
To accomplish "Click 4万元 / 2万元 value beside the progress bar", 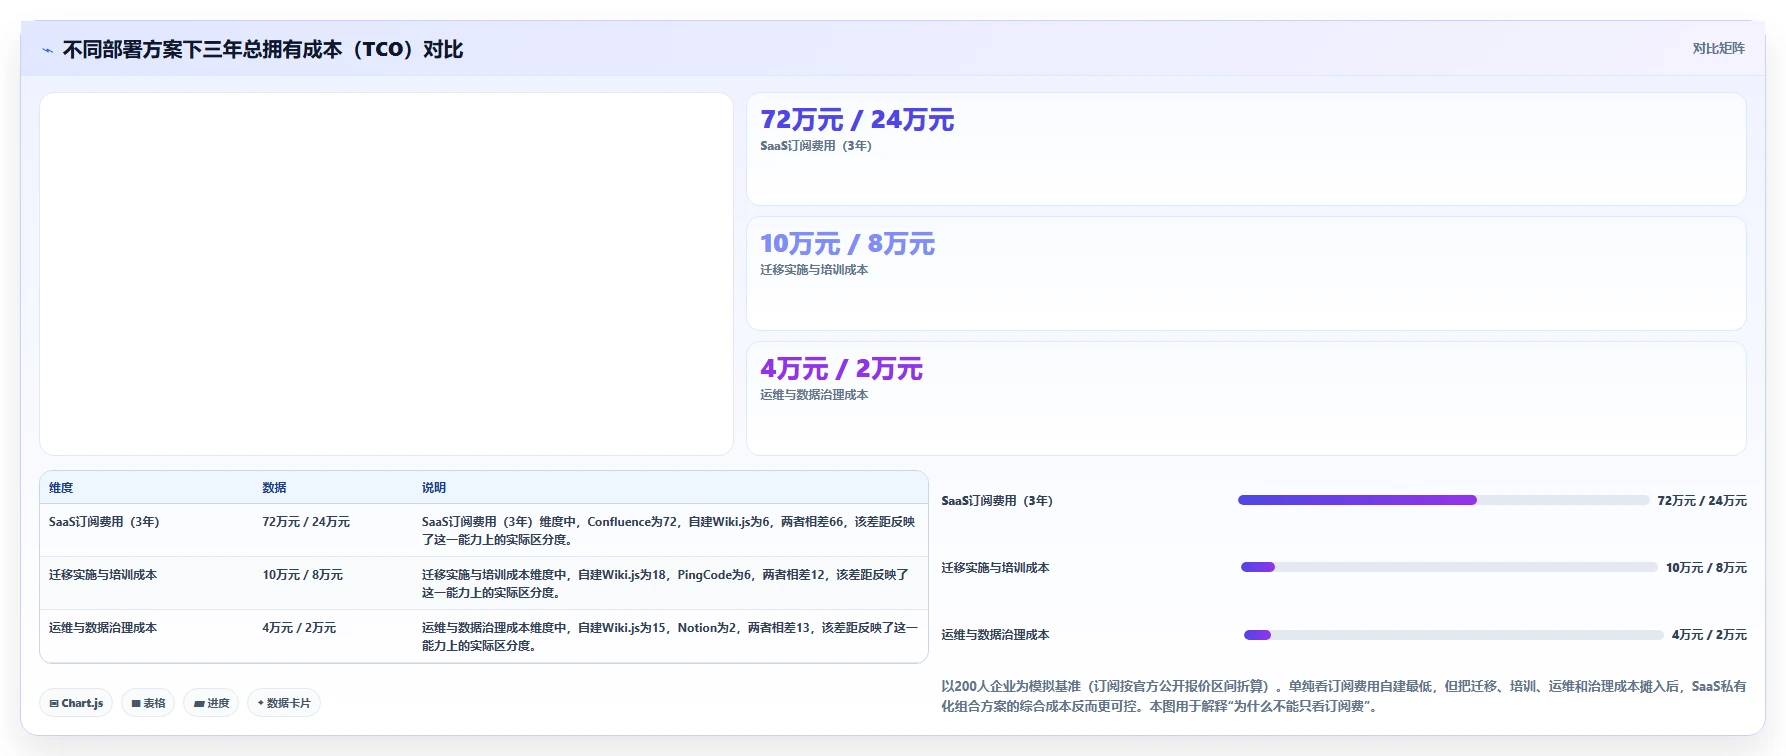I will point(1709,635).
